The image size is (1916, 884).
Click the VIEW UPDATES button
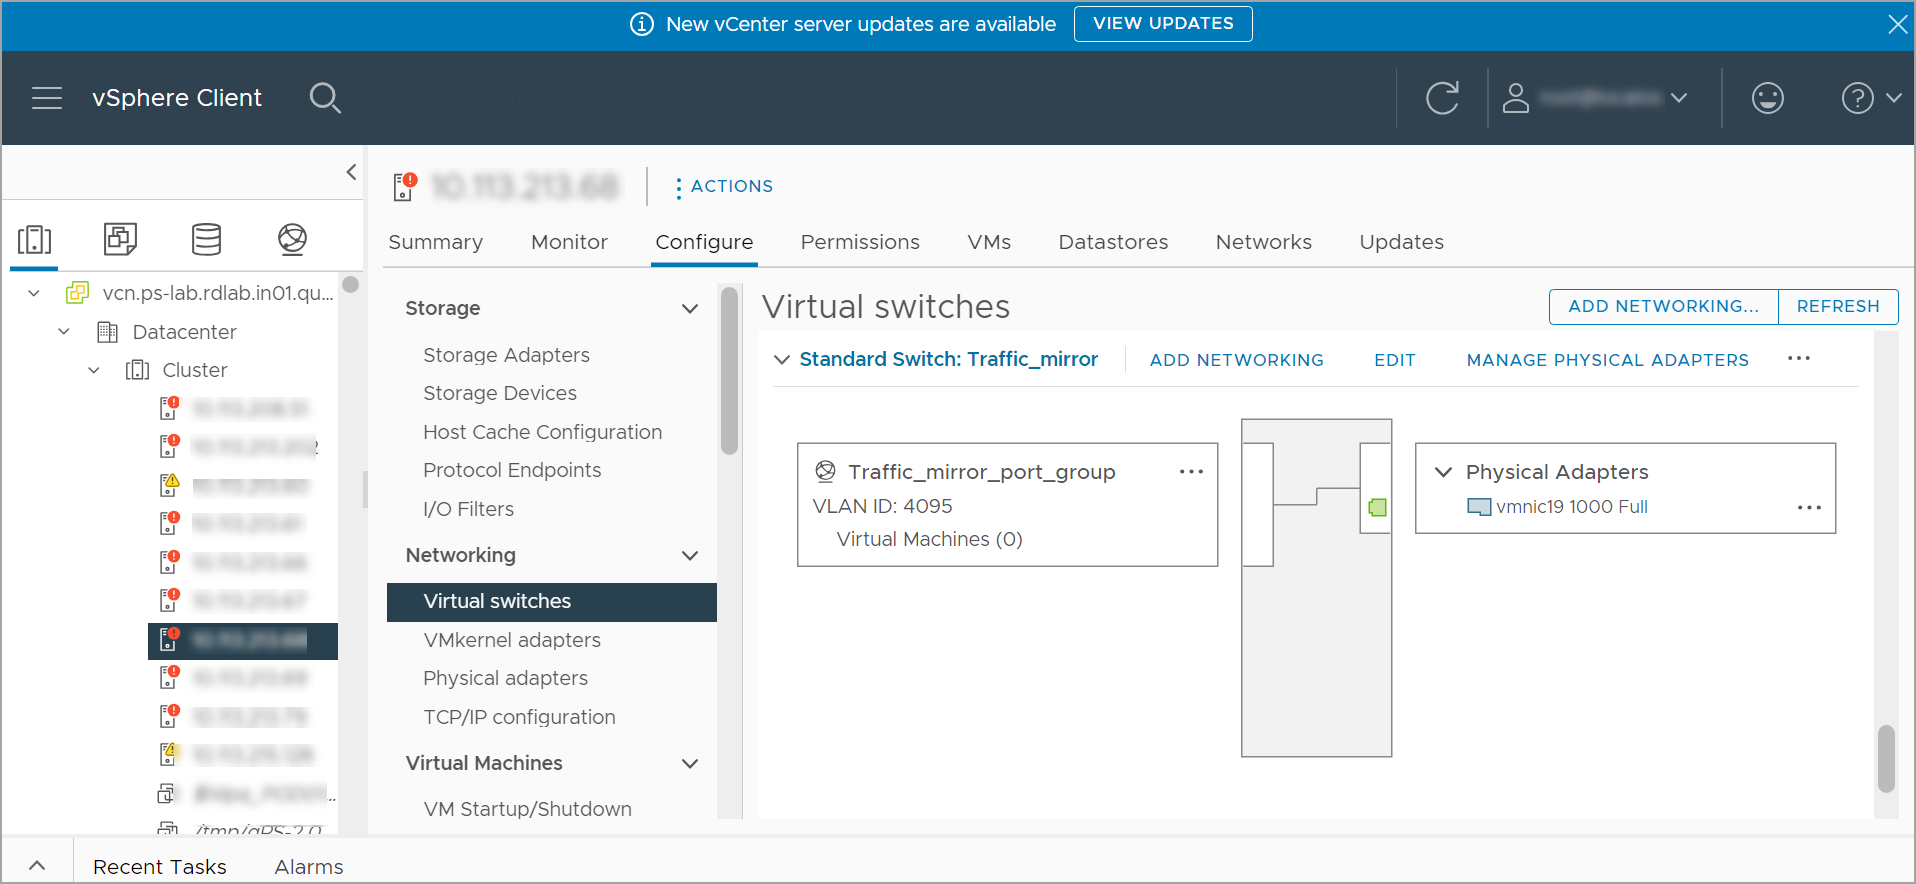click(1163, 24)
